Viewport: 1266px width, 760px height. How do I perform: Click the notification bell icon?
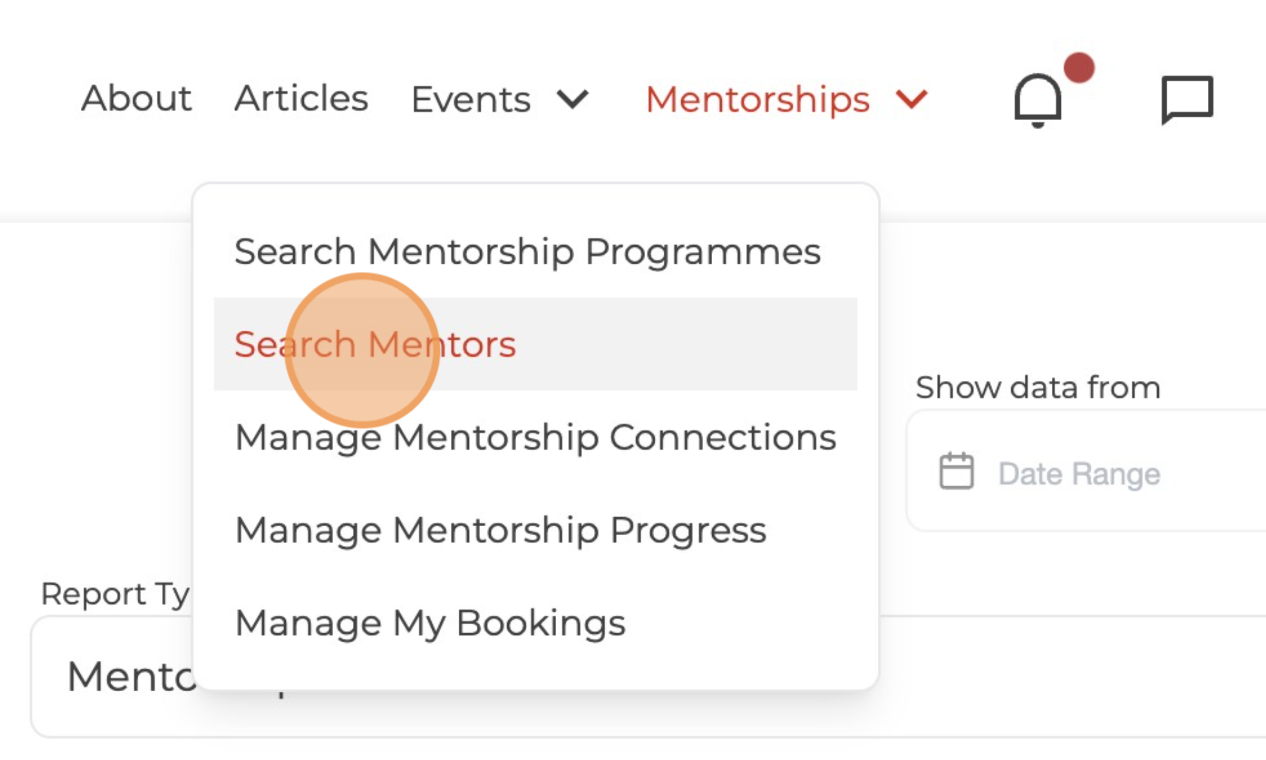1037,101
